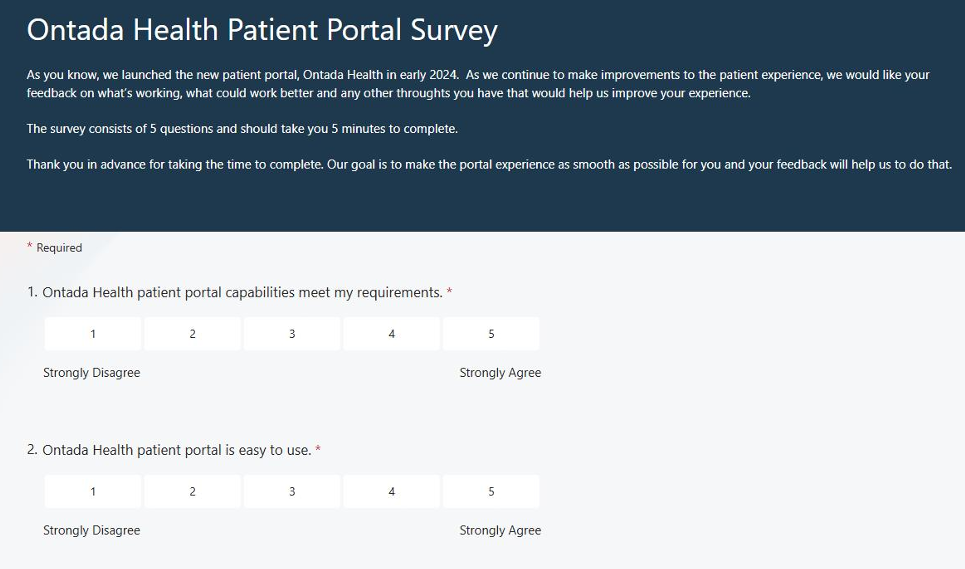The height and width of the screenshot is (569, 965).
Task: Pick rating 3 for easy to use question
Action: (x=292, y=491)
